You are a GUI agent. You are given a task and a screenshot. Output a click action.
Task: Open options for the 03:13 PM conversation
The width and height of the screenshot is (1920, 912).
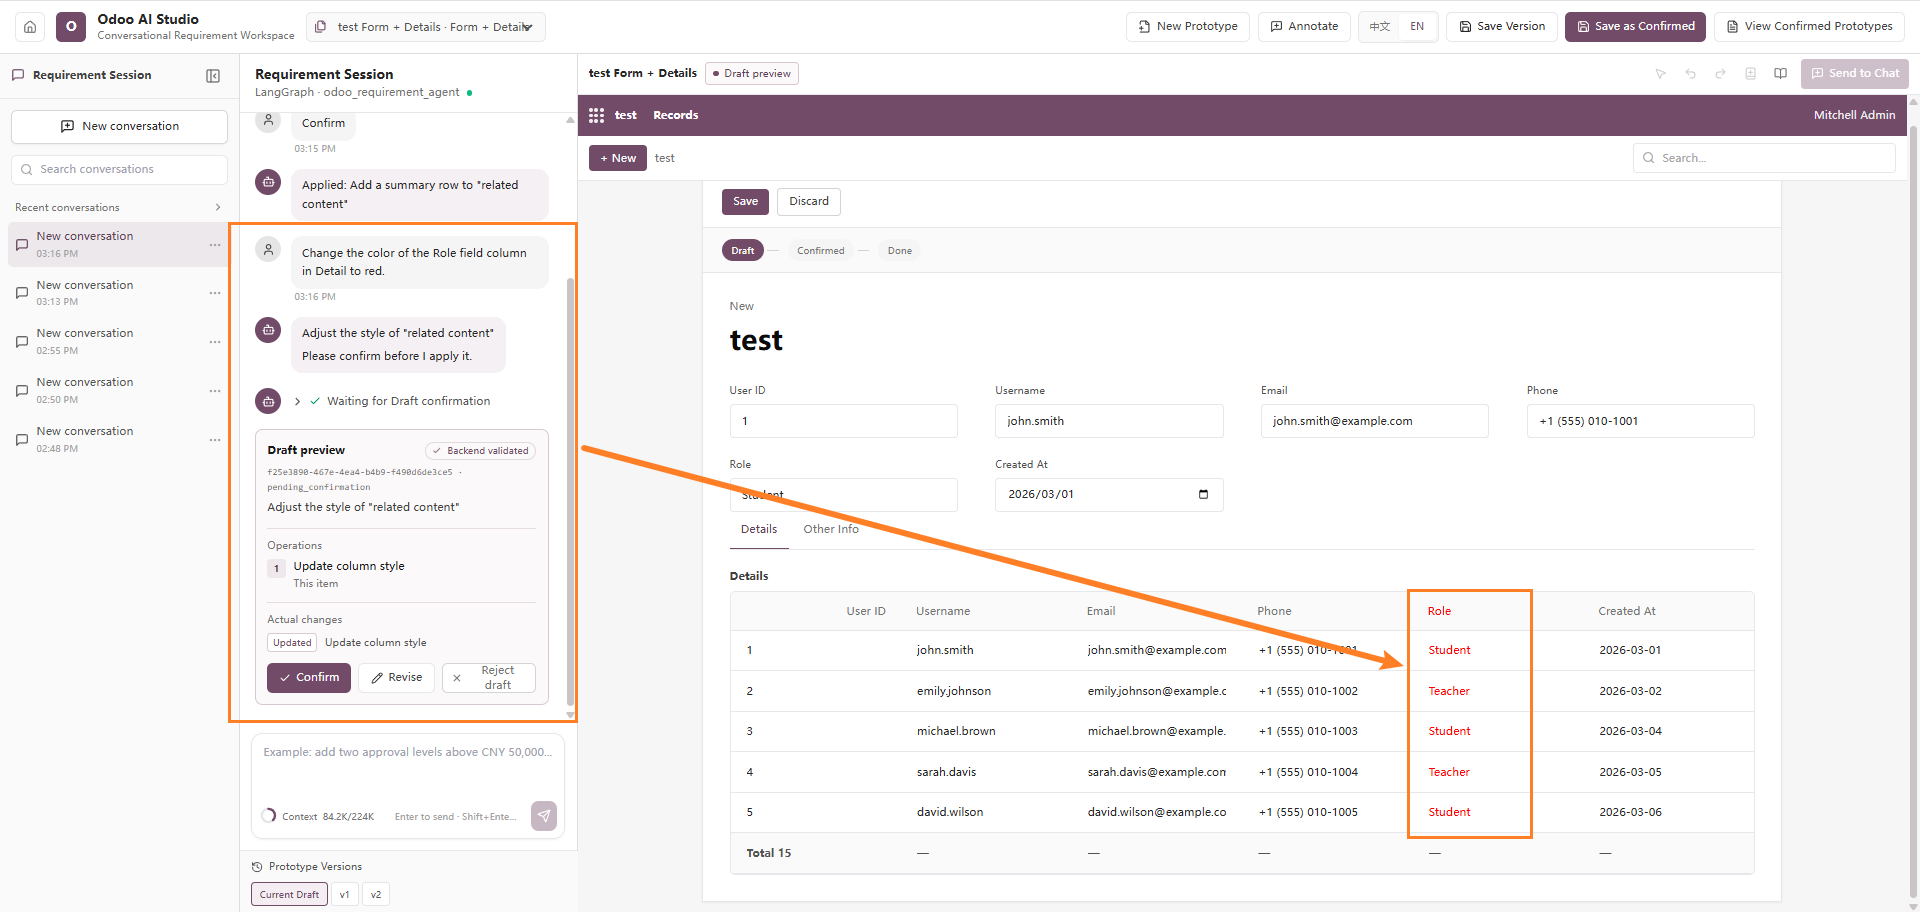(x=215, y=293)
